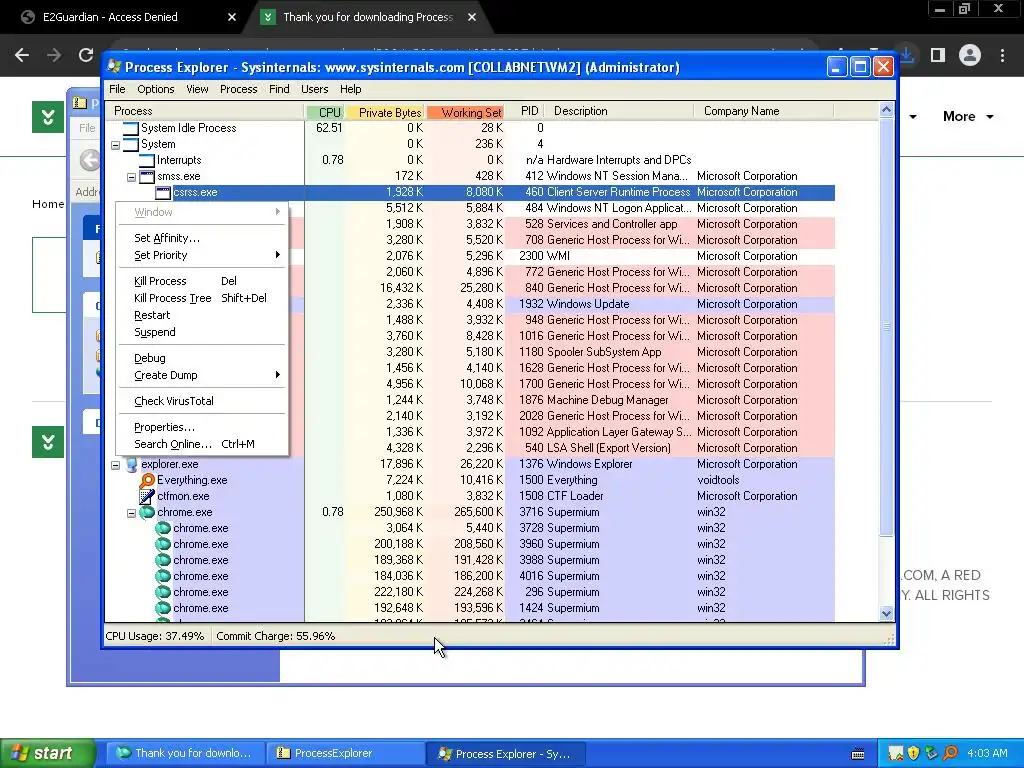Click the Everything search tray icon
The width and height of the screenshot is (1024, 768).
tap(950, 753)
